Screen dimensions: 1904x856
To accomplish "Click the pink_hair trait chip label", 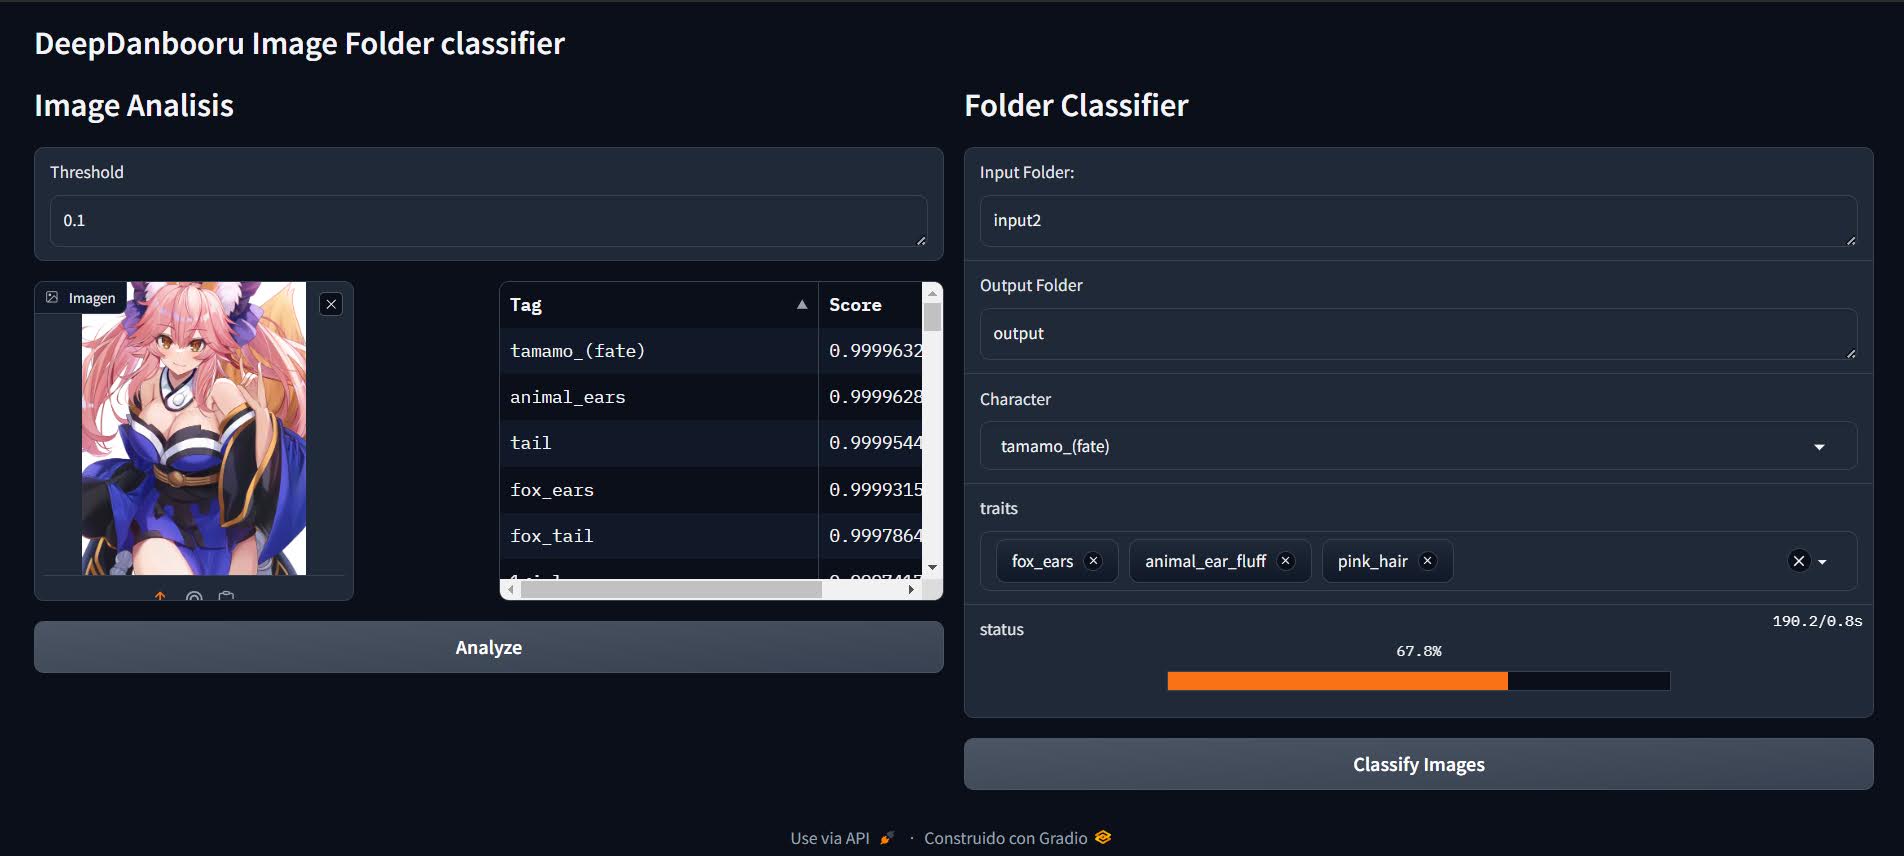I will pyautogui.click(x=1372, y=561).
